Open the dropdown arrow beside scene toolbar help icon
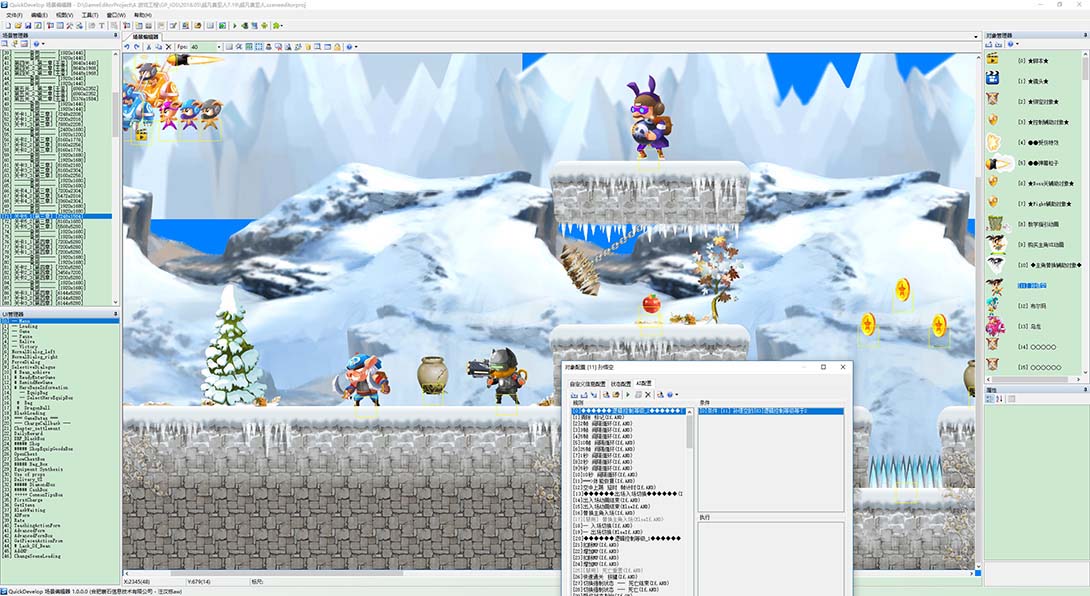The image size is (1090, 596). tap(356, 47)
